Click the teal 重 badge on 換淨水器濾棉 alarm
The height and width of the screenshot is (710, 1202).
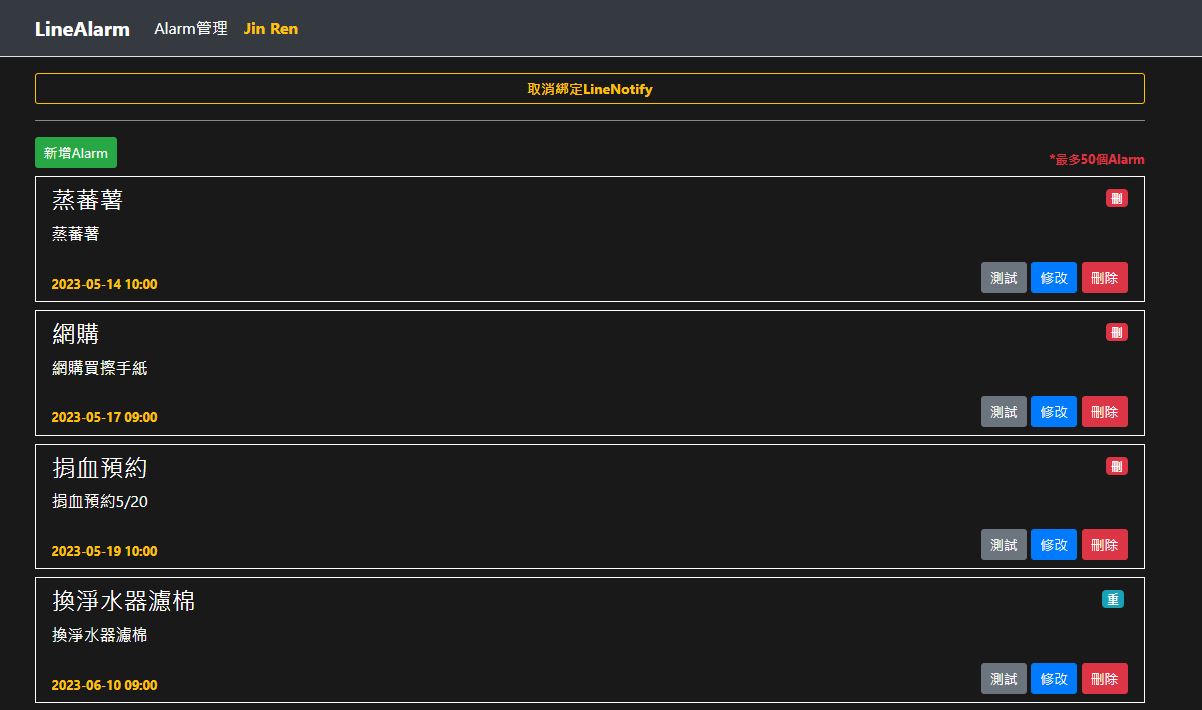[1112, 599]
